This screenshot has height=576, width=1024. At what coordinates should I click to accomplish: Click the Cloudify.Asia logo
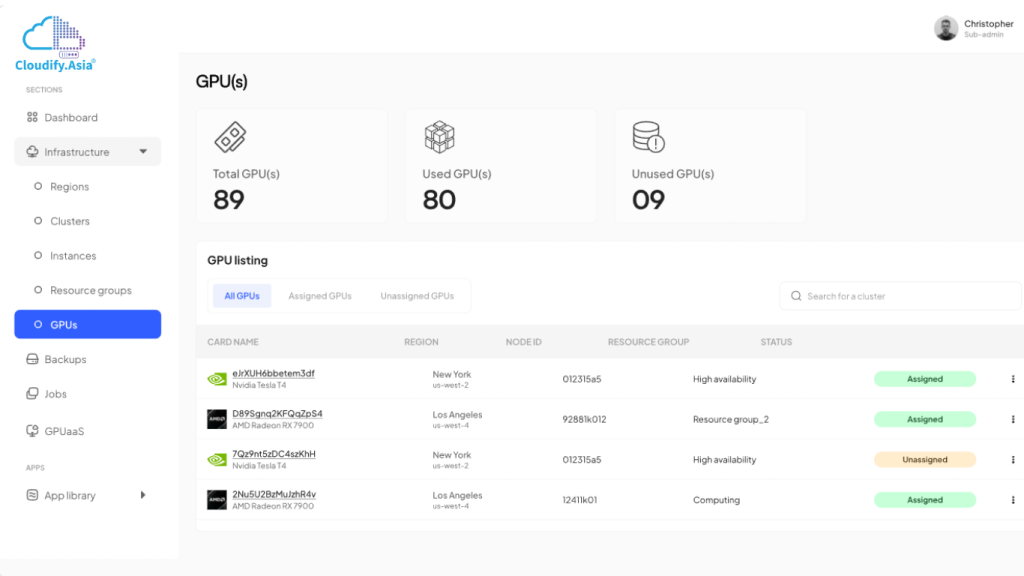[53, 38]
